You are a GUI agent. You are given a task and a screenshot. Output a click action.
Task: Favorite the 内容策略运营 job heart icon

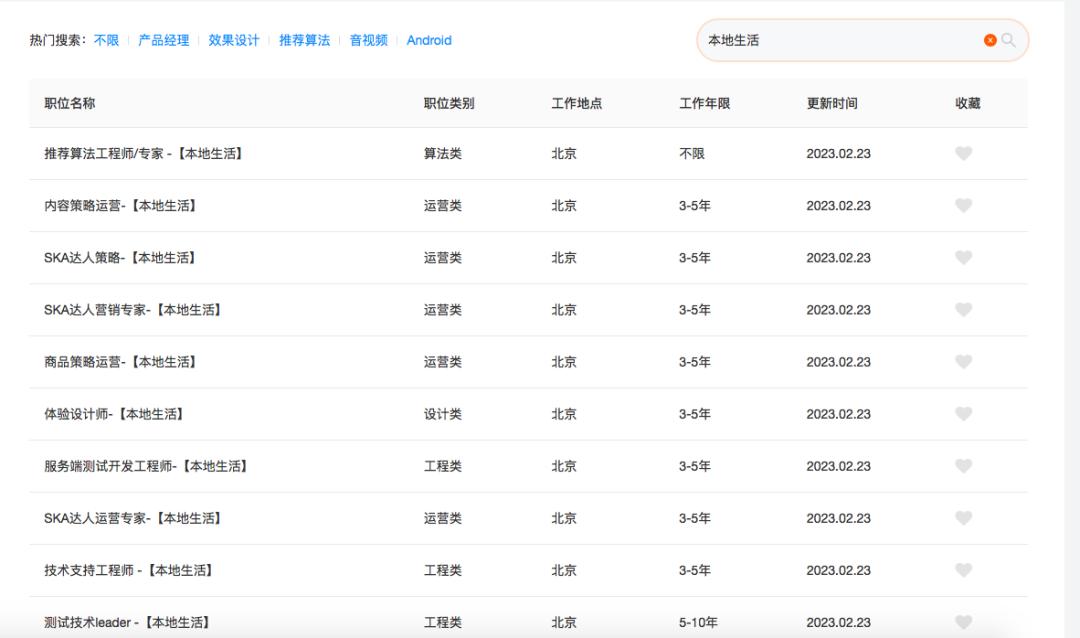[964, 205]
